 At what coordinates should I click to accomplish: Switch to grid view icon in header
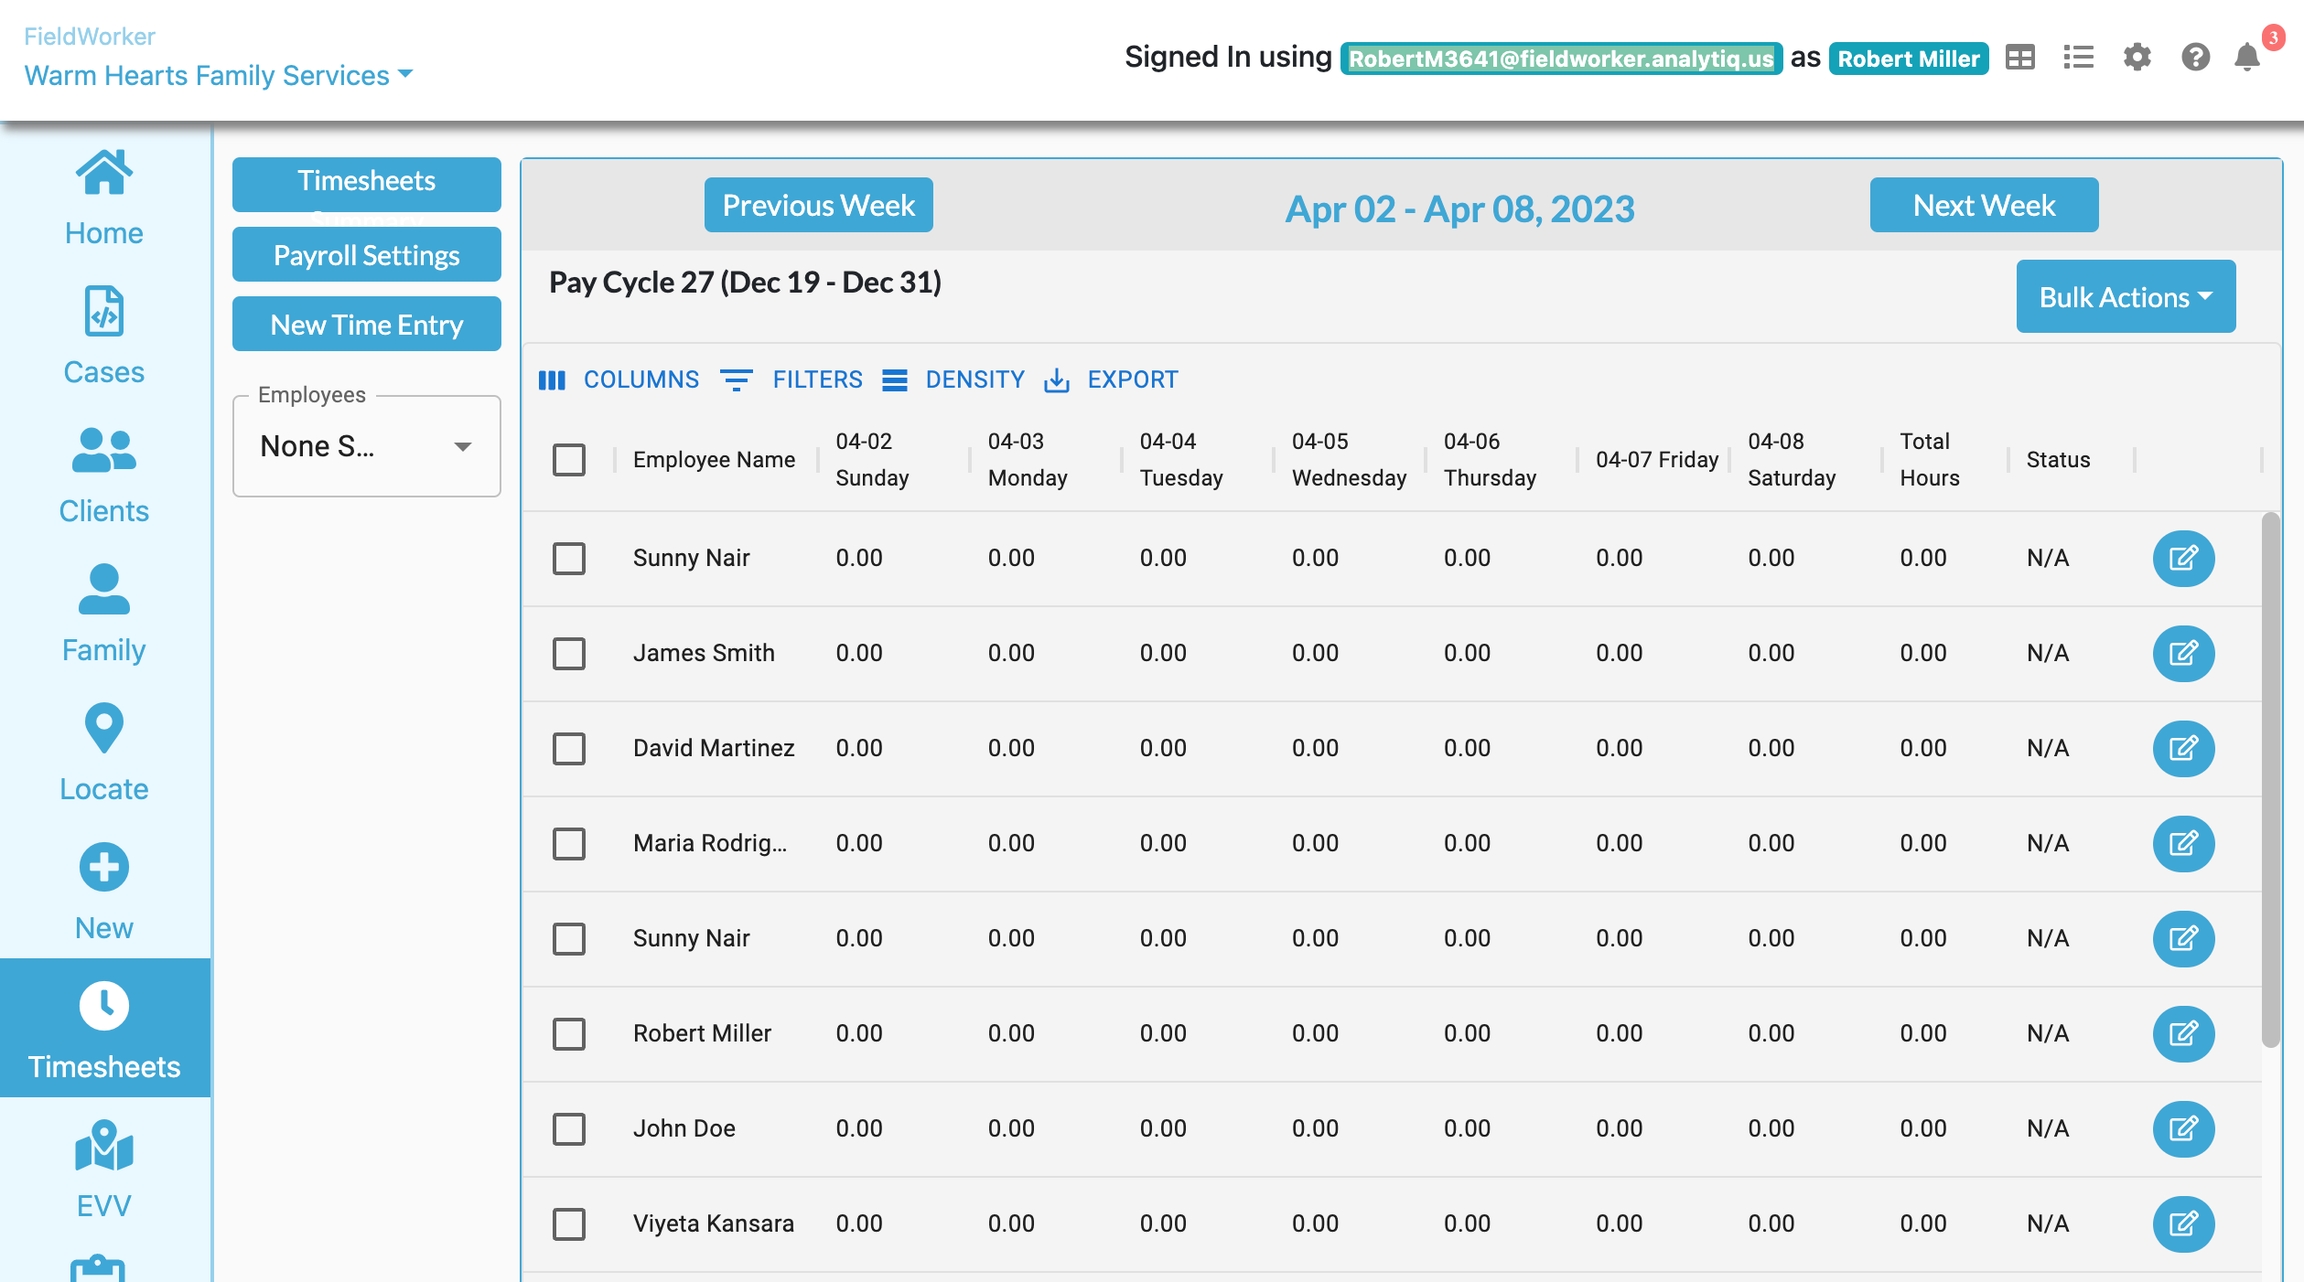[2020, 57]
